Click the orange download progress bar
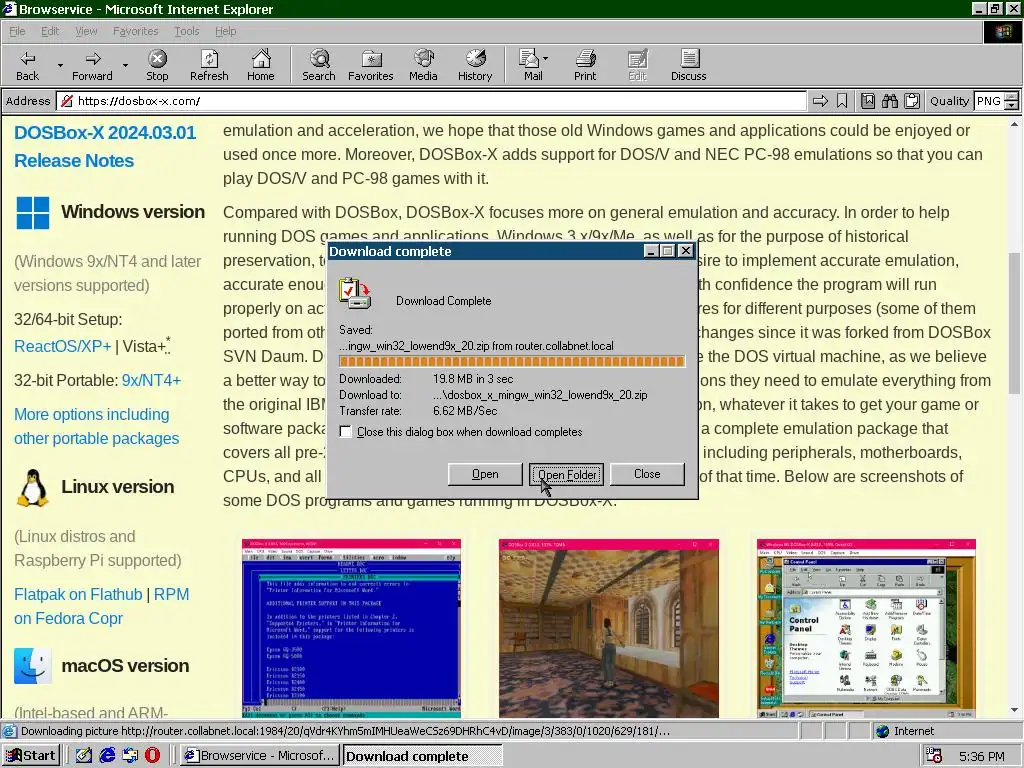 click(x=512, y=361)
